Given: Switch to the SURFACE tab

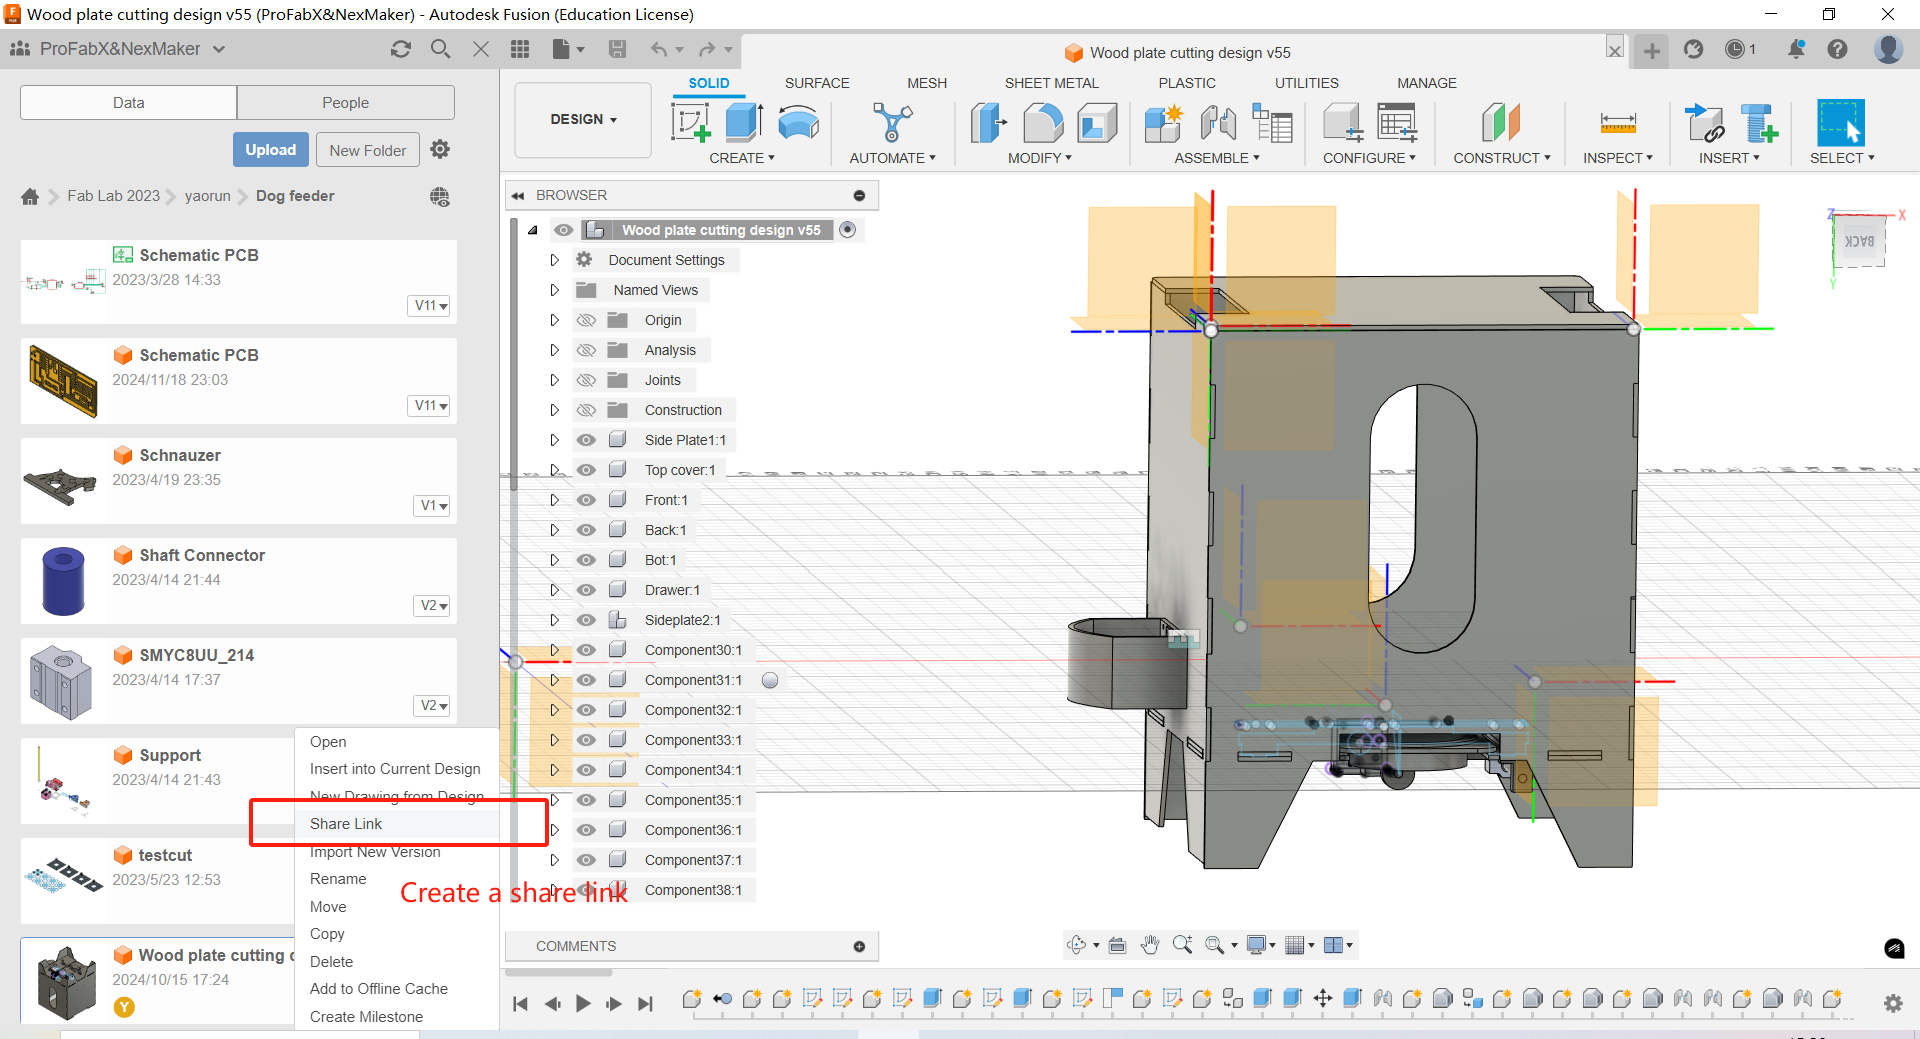Looking at the screenshot, I should (817, 83).
